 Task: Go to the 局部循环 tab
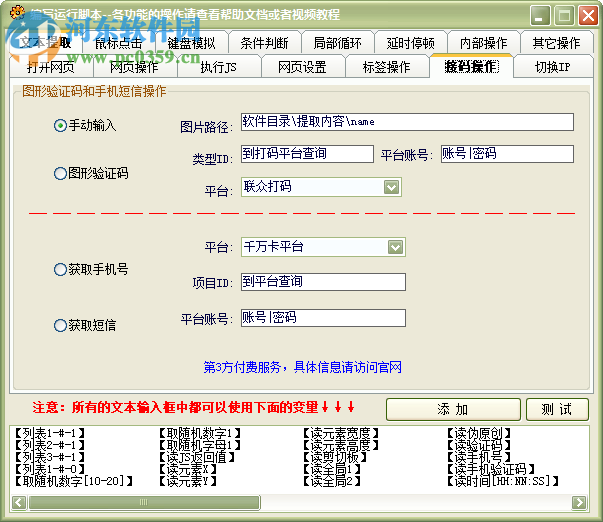coord(338,43)
